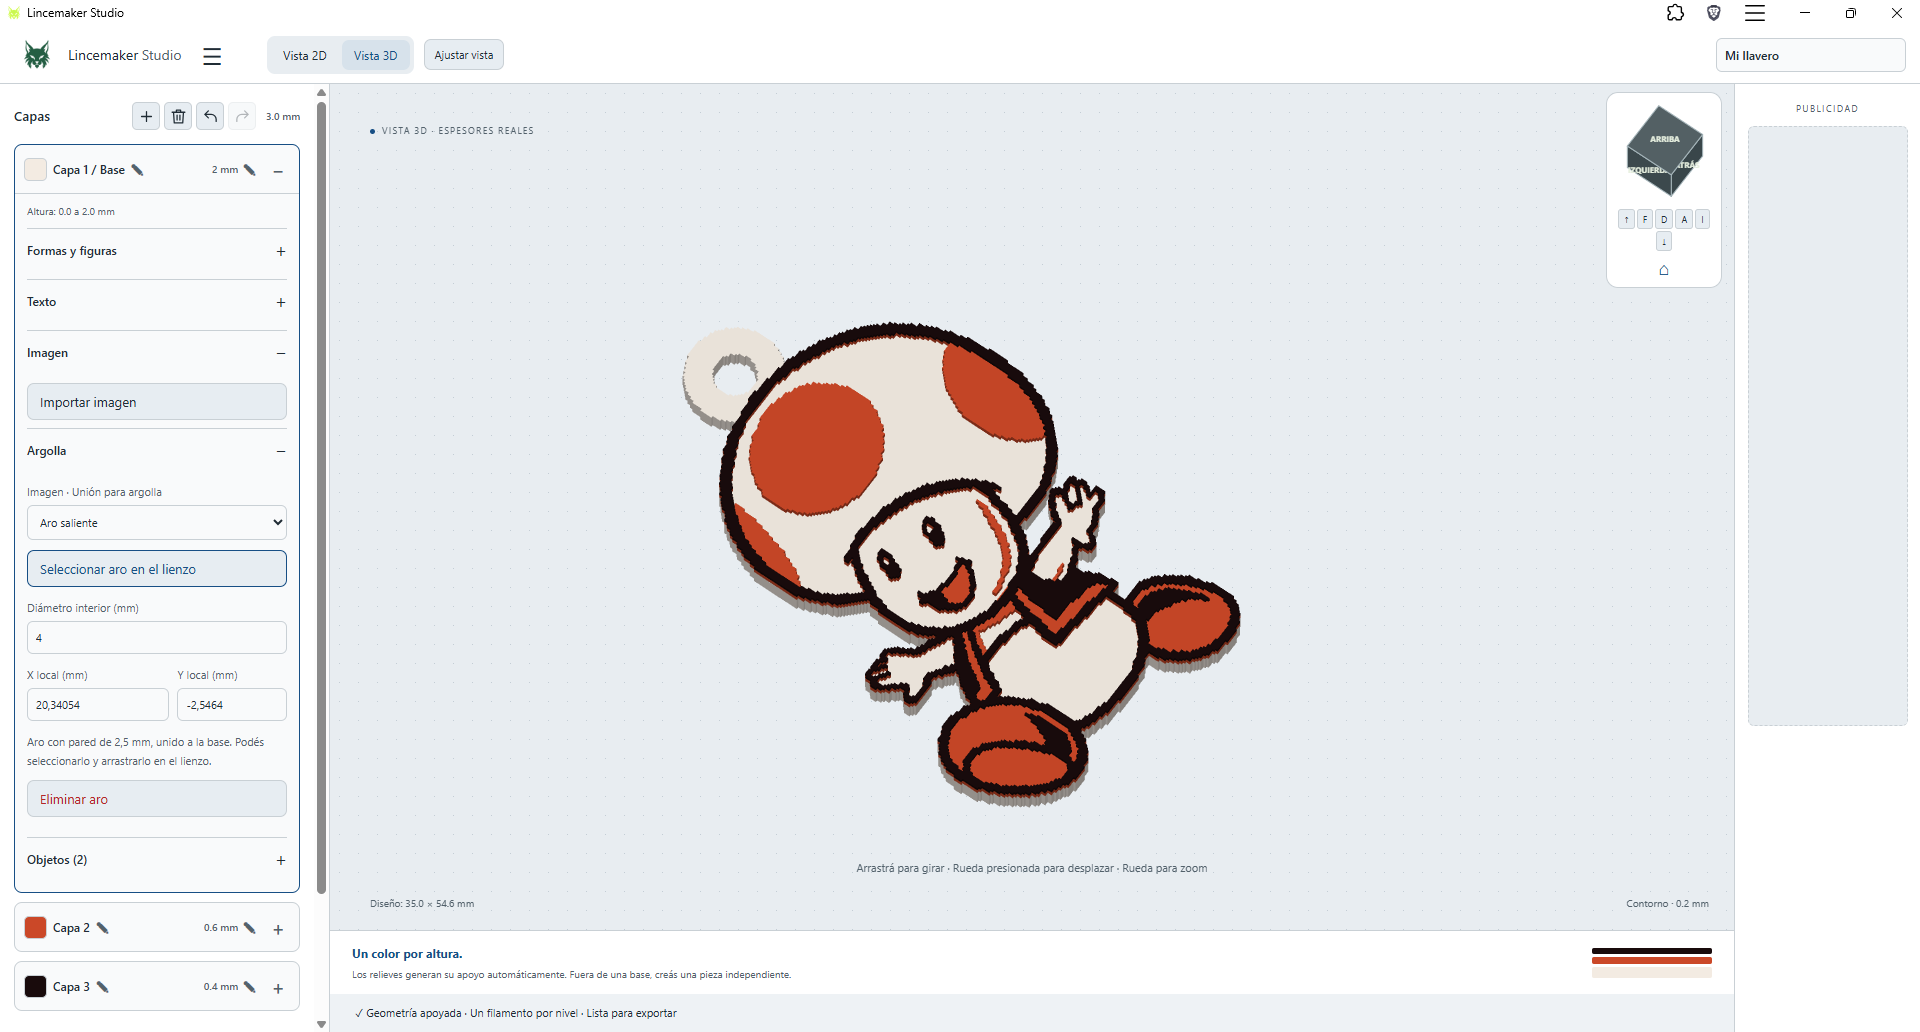
Task: Open Capa 2 orange color swatch
Action: tap(36, 928)
